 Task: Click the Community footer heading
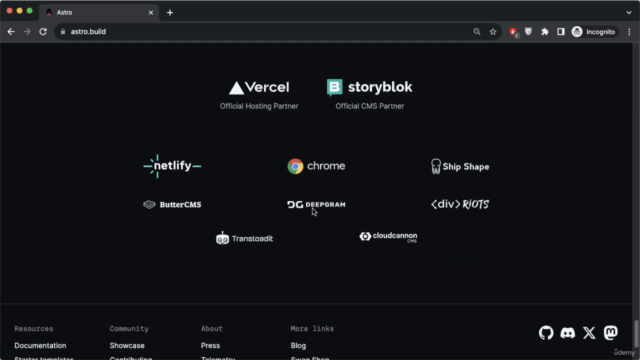click(129, 329)
